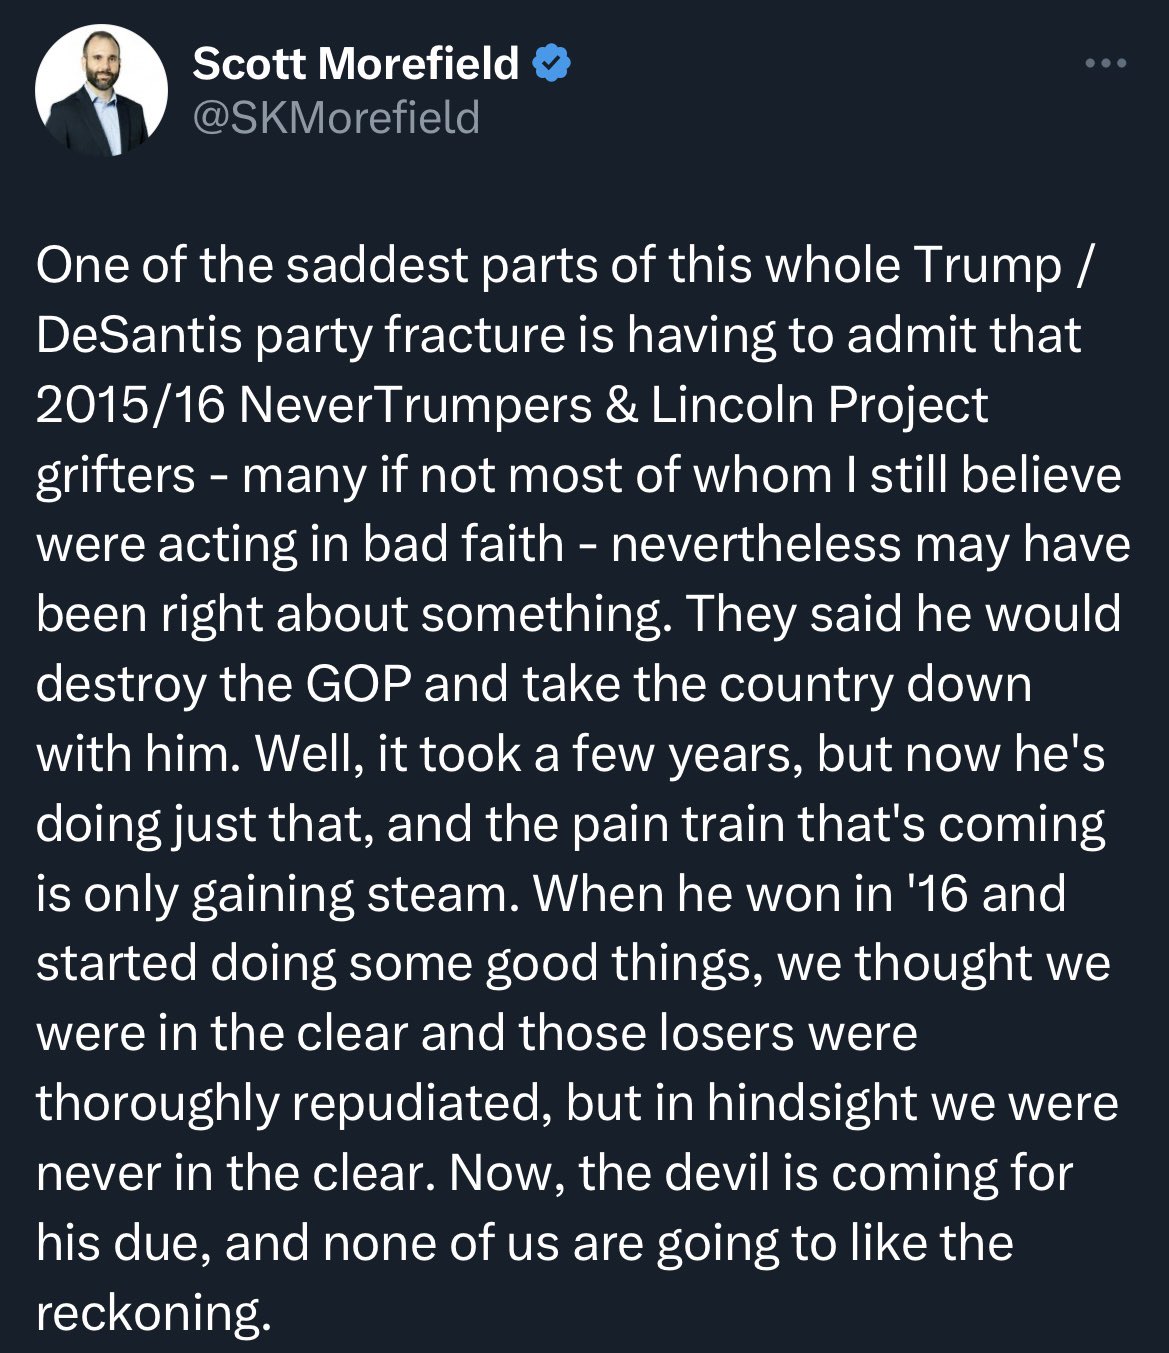
Task: Click the line starting 'destroy the GOP'
Action: 534,685
